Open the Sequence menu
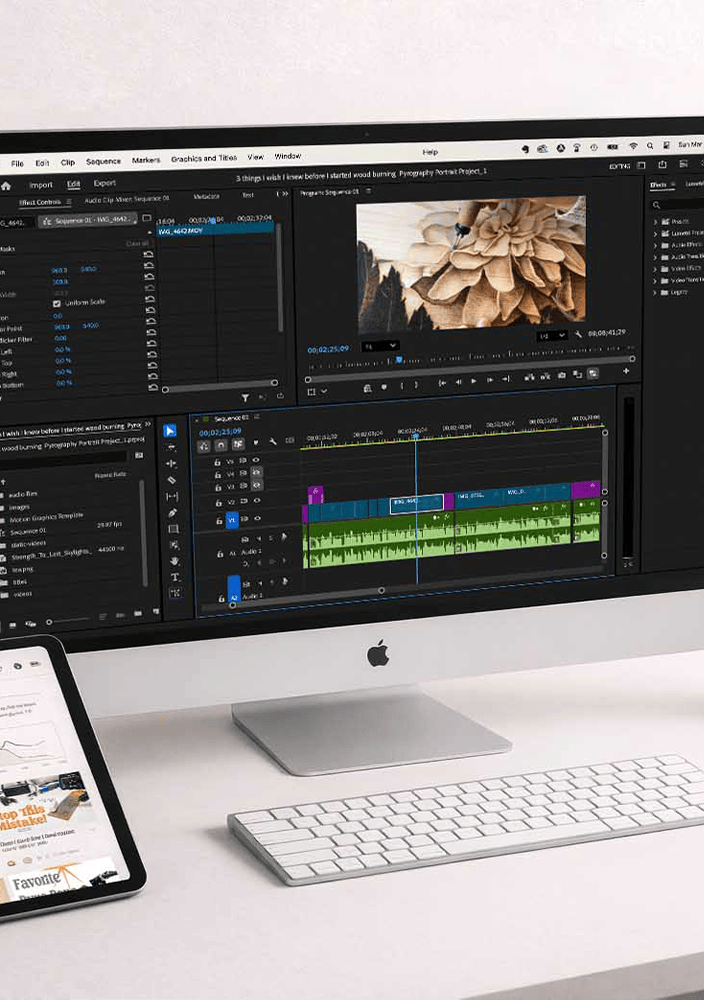The image size is (704, 1000). 103,161
